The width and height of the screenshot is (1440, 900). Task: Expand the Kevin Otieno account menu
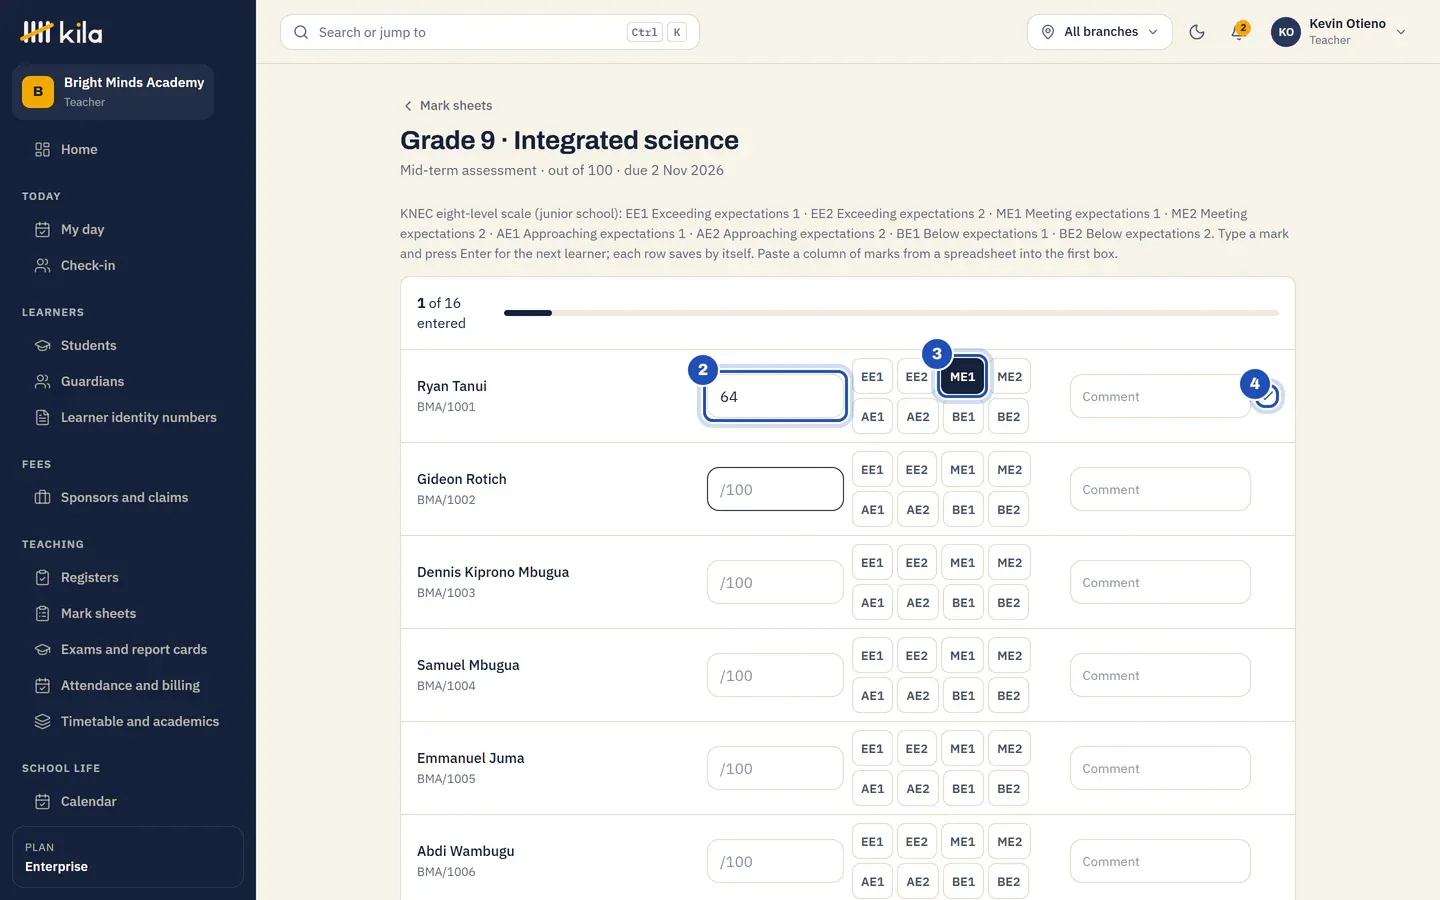pos(1340,32)
